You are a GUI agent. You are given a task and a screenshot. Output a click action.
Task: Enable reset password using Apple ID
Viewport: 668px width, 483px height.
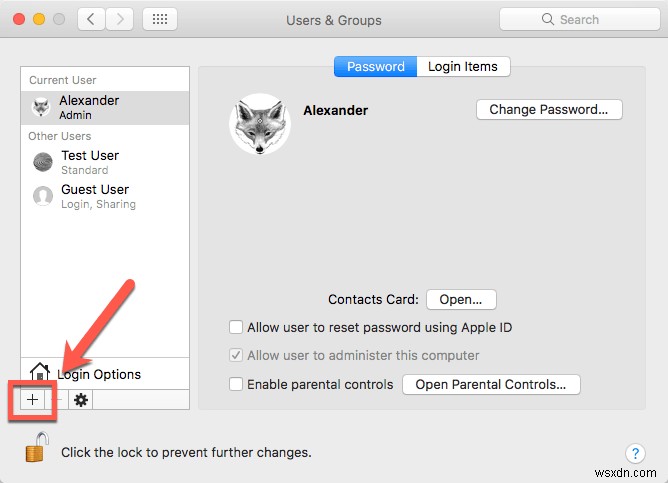[236, 327]
